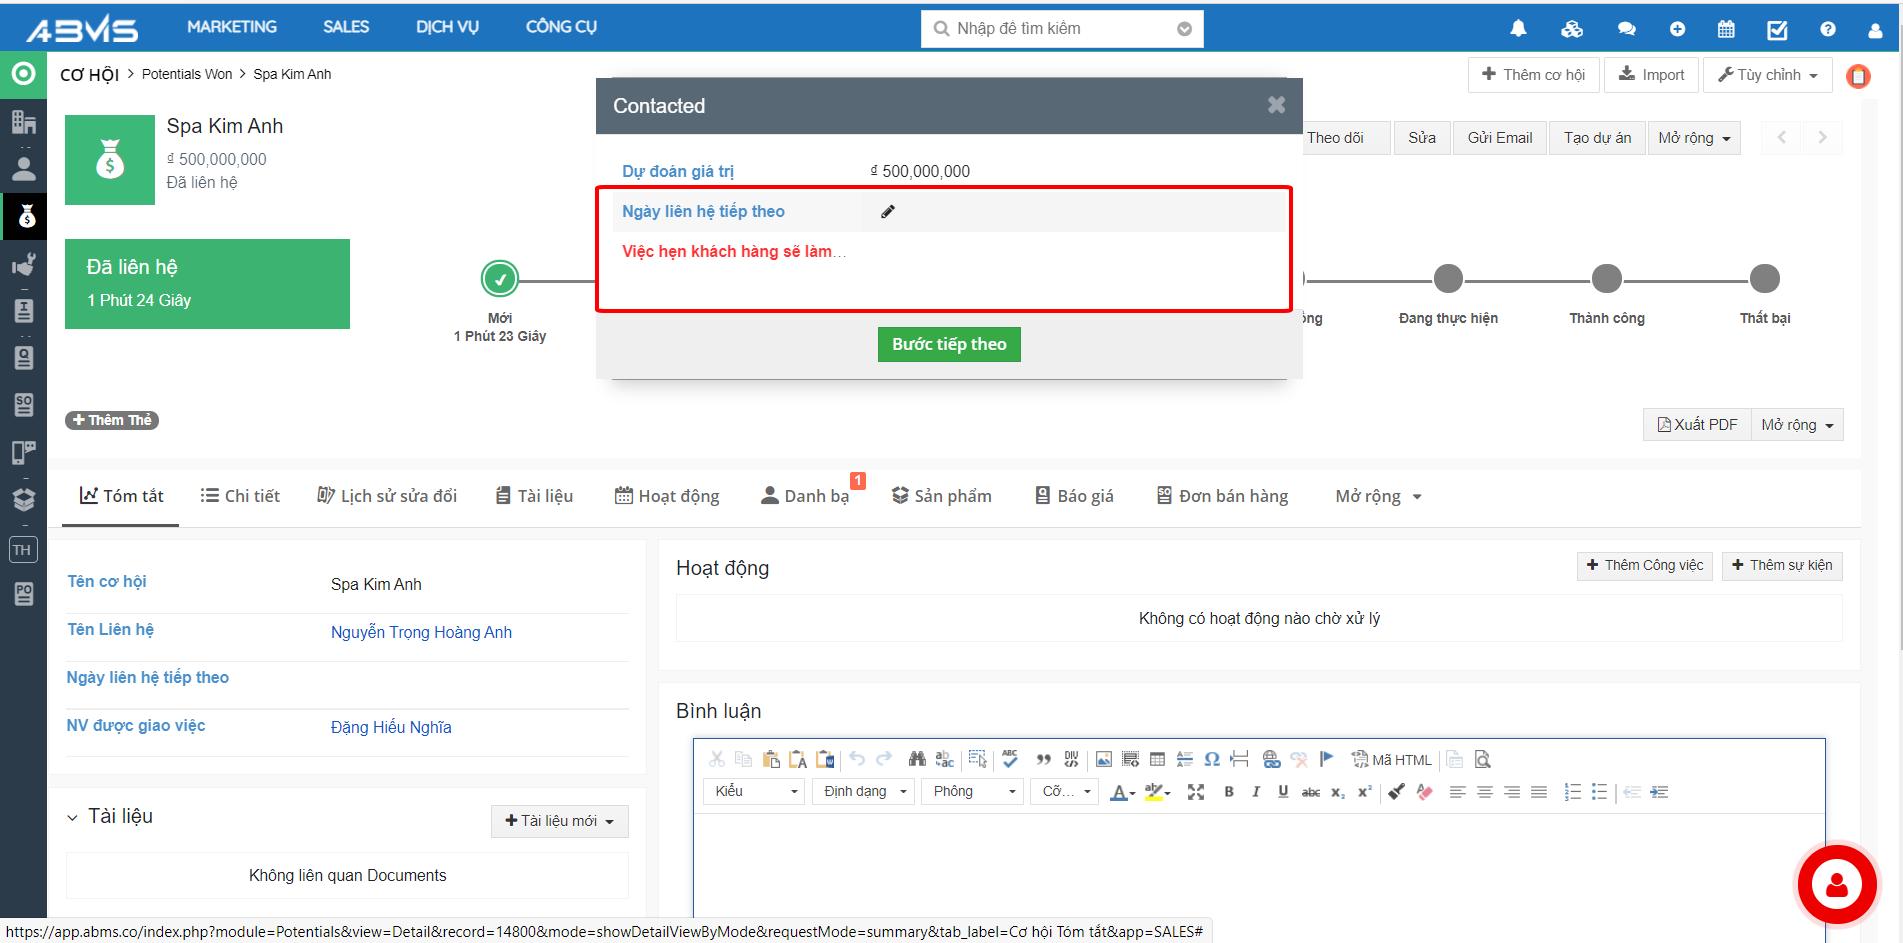The height and width of the screenshot is (943, 1903).
Task: Click the Thành công stage marker
Action: pyautogui.click(x=1606, y=279)
